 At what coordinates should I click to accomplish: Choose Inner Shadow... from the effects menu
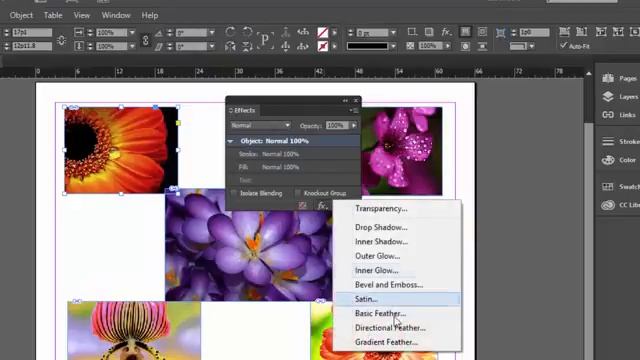[x=381, y=242]
